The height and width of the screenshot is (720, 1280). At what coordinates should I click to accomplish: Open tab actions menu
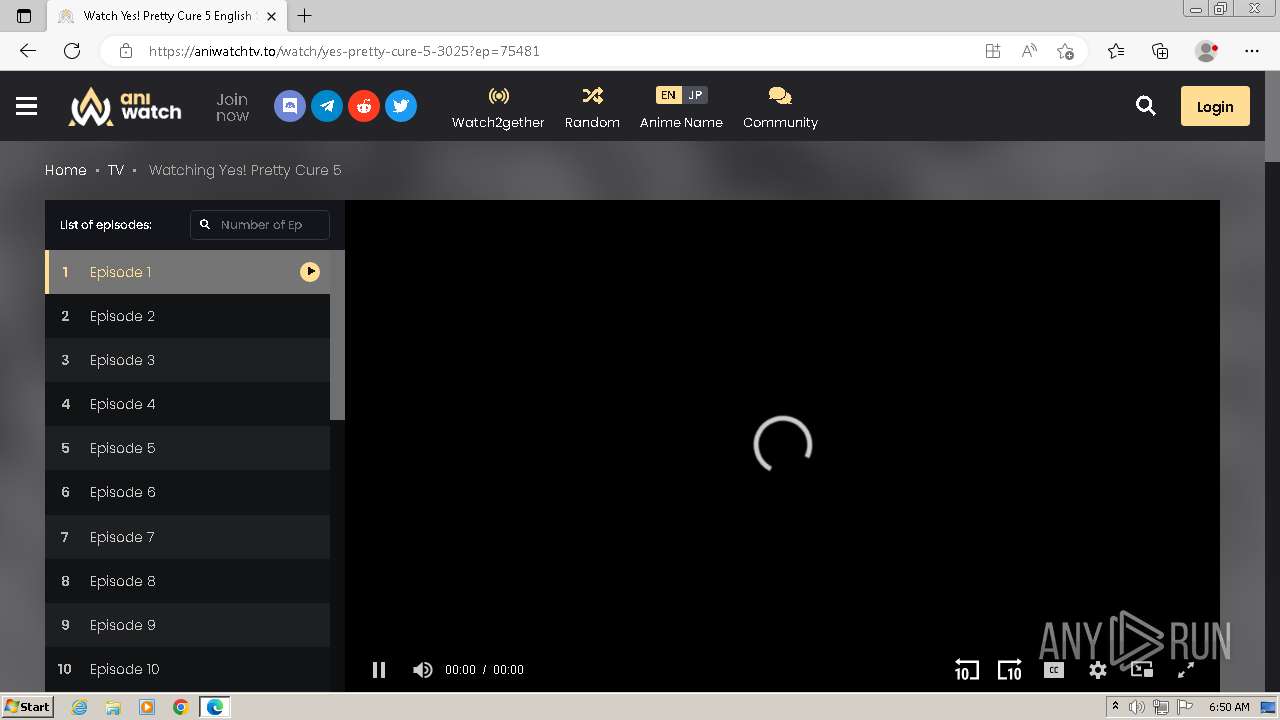[25, 16]
